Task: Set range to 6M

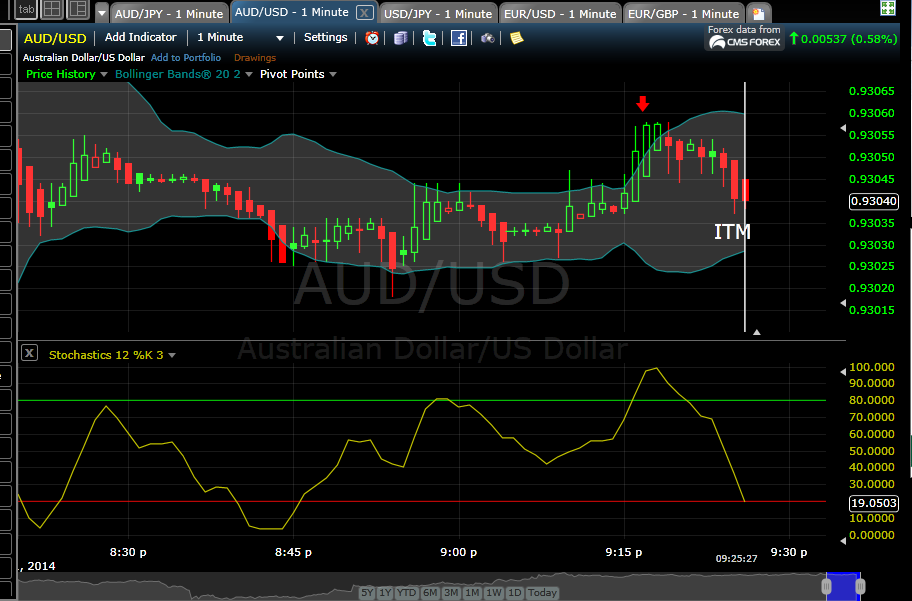Action: 430,592
